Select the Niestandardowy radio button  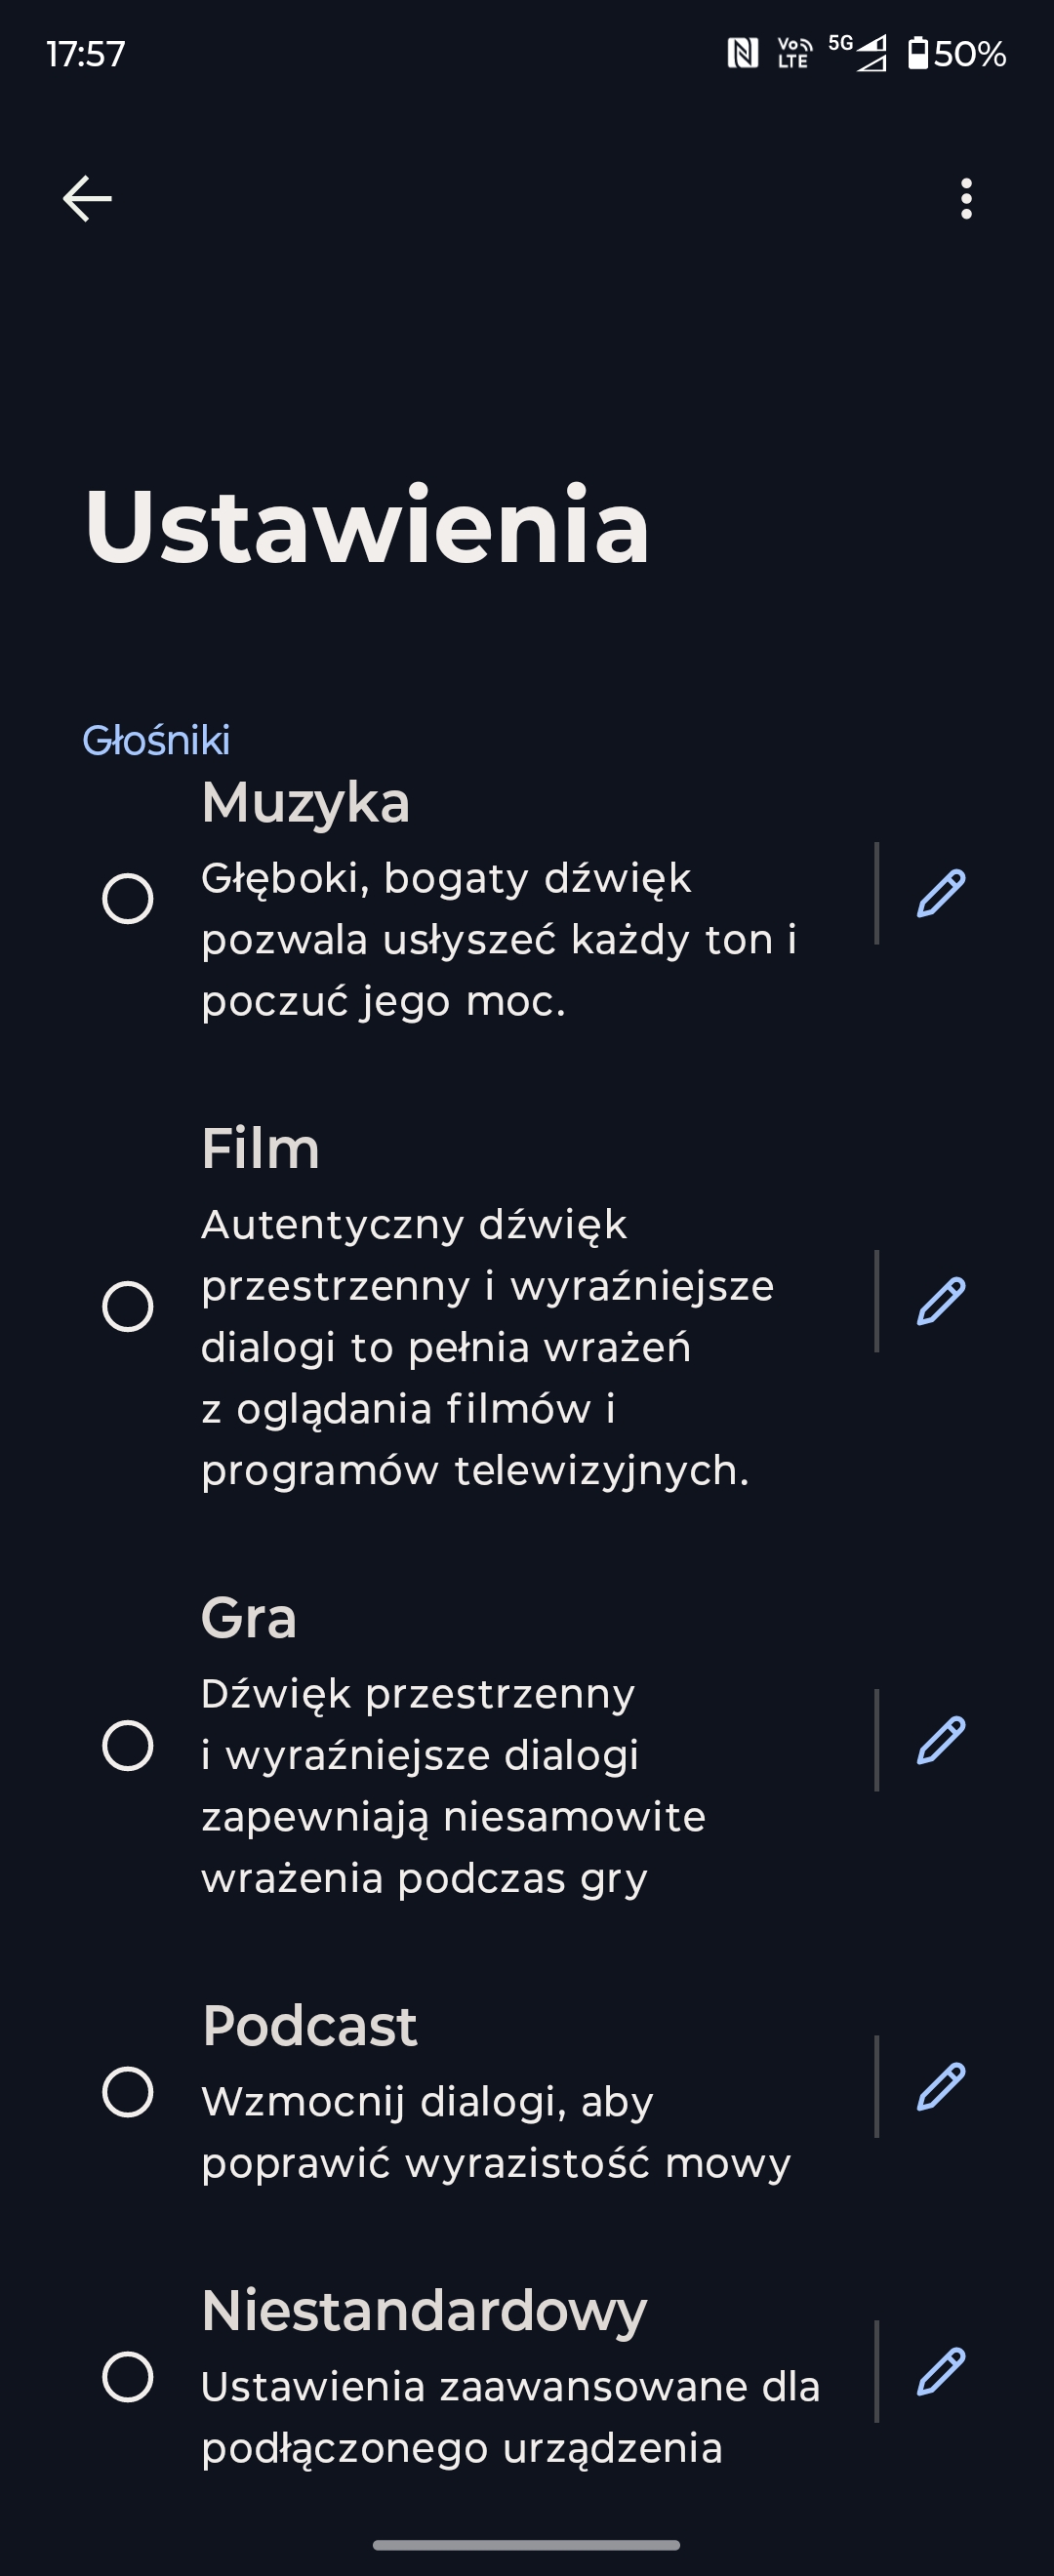[128, 2376]
